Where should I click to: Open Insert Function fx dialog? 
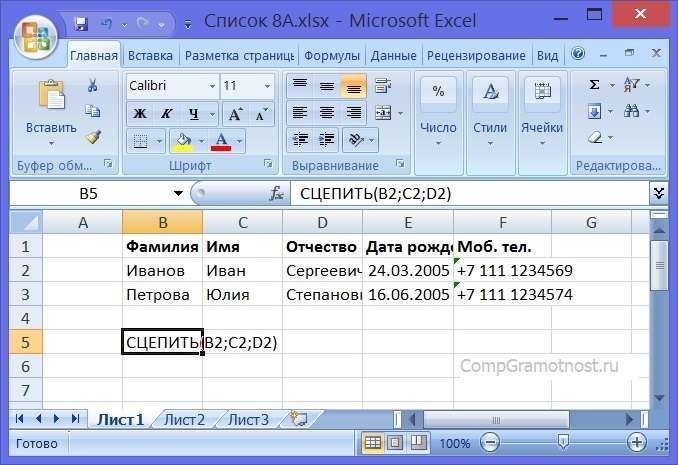point(276,193)
